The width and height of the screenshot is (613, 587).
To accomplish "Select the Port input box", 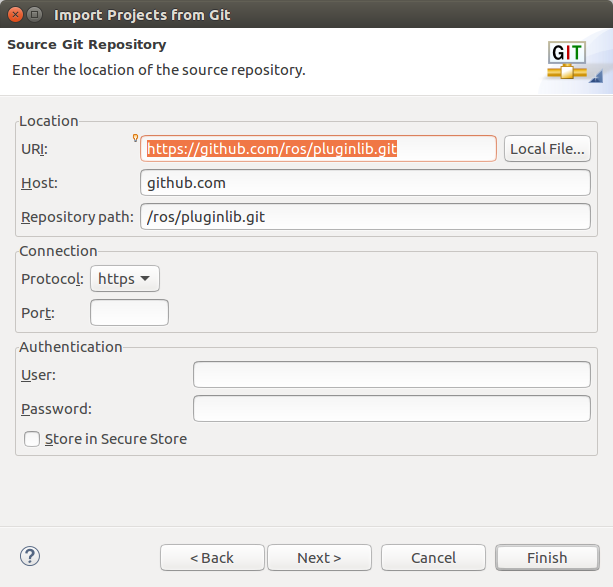I will coord(129,313).
